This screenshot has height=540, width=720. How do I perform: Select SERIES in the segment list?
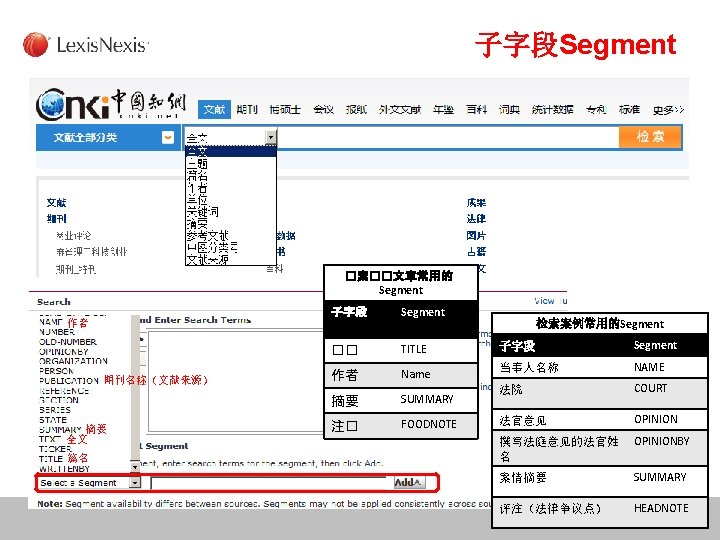click(x=55, y=410)
